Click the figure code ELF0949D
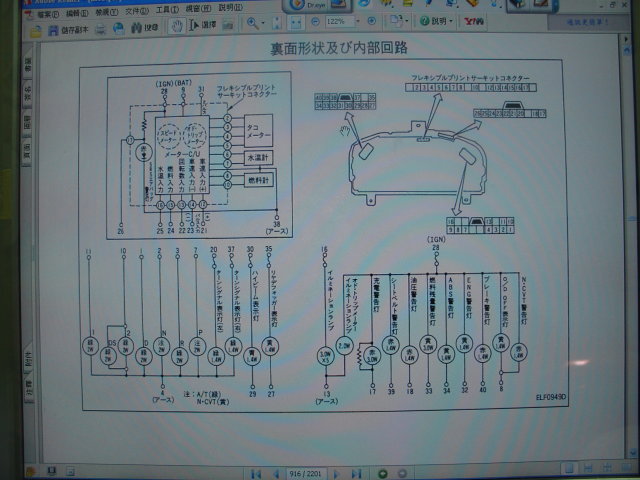640x480 pixels. click(x=551, y=397)
